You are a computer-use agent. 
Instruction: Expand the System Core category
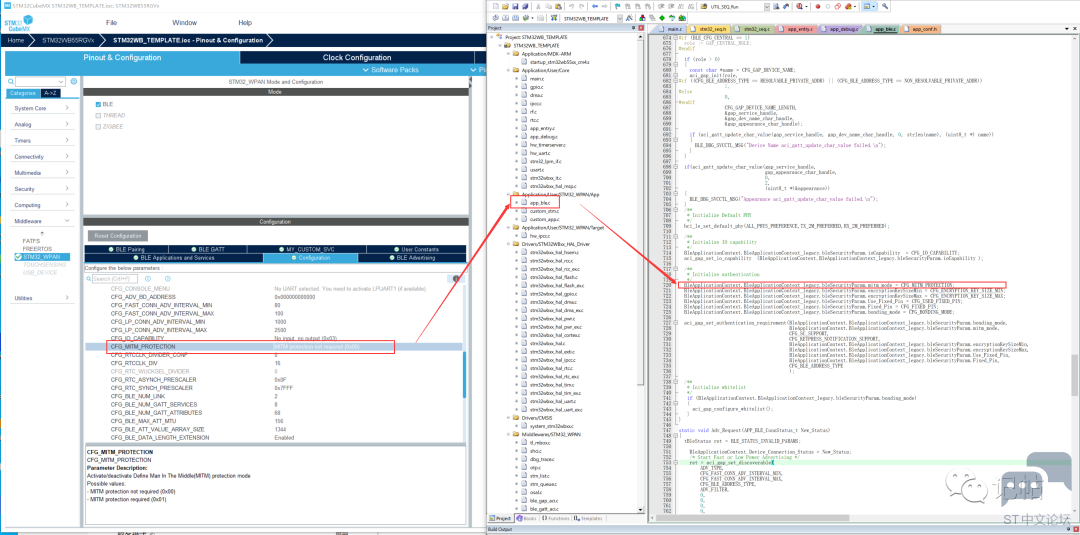pyautogui.click(x=30, y=108)
